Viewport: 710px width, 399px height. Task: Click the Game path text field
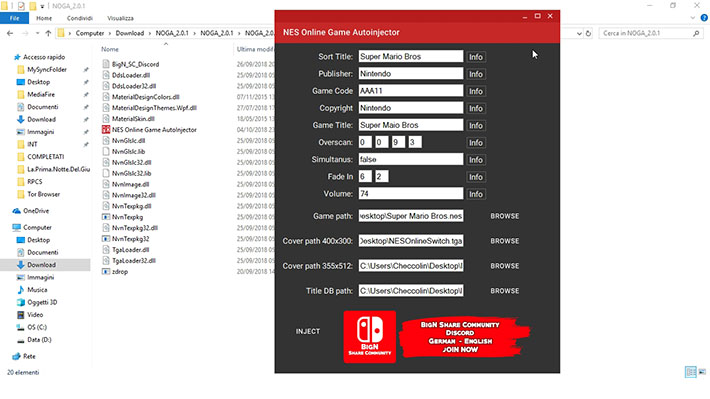[411, 216]
